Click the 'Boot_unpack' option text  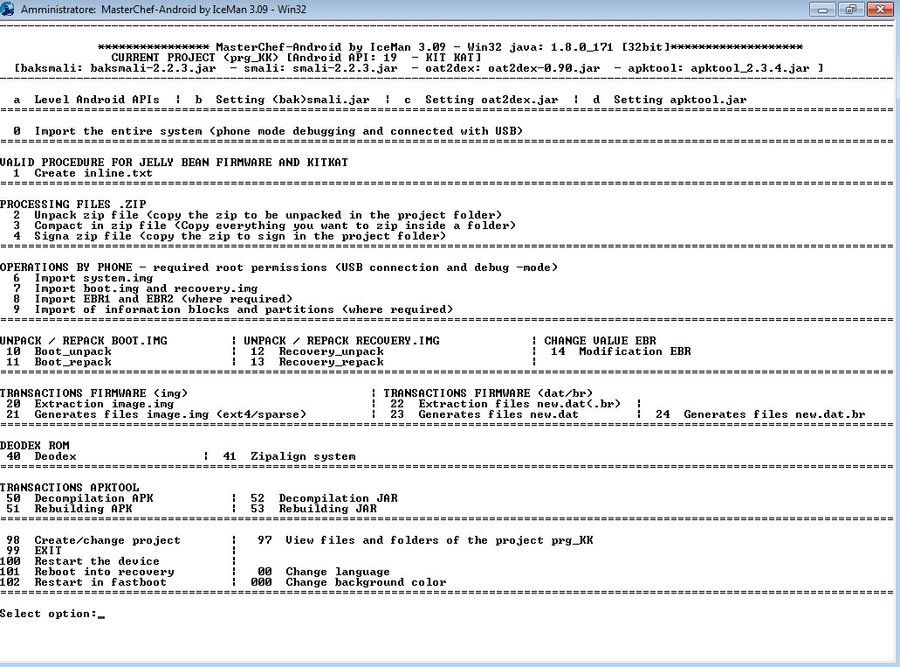click(73, 351)
